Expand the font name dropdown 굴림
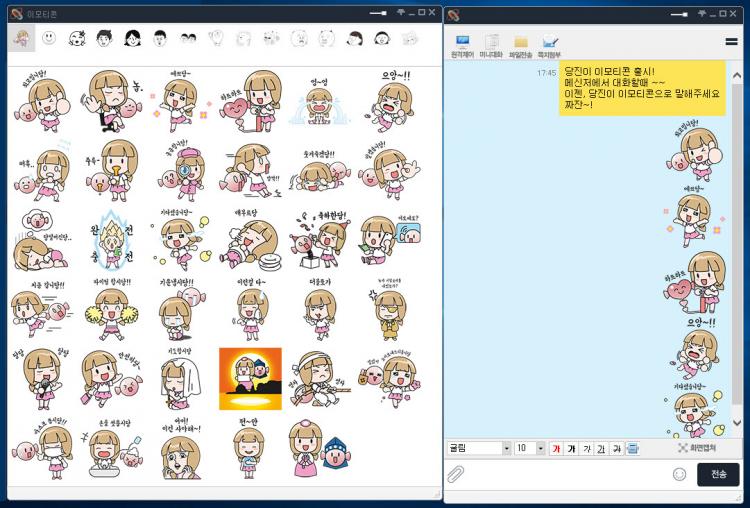This screenshot has height=508, width=750. pos(506,448)
